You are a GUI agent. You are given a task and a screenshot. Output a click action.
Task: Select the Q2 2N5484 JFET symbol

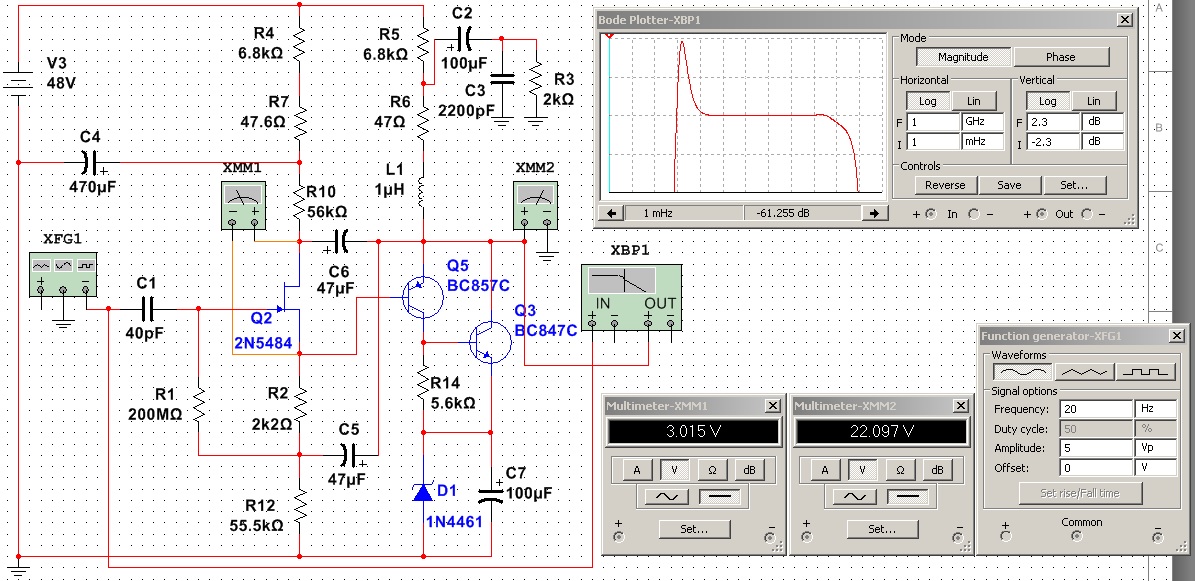pyautogui.click(x=292, y=297)
